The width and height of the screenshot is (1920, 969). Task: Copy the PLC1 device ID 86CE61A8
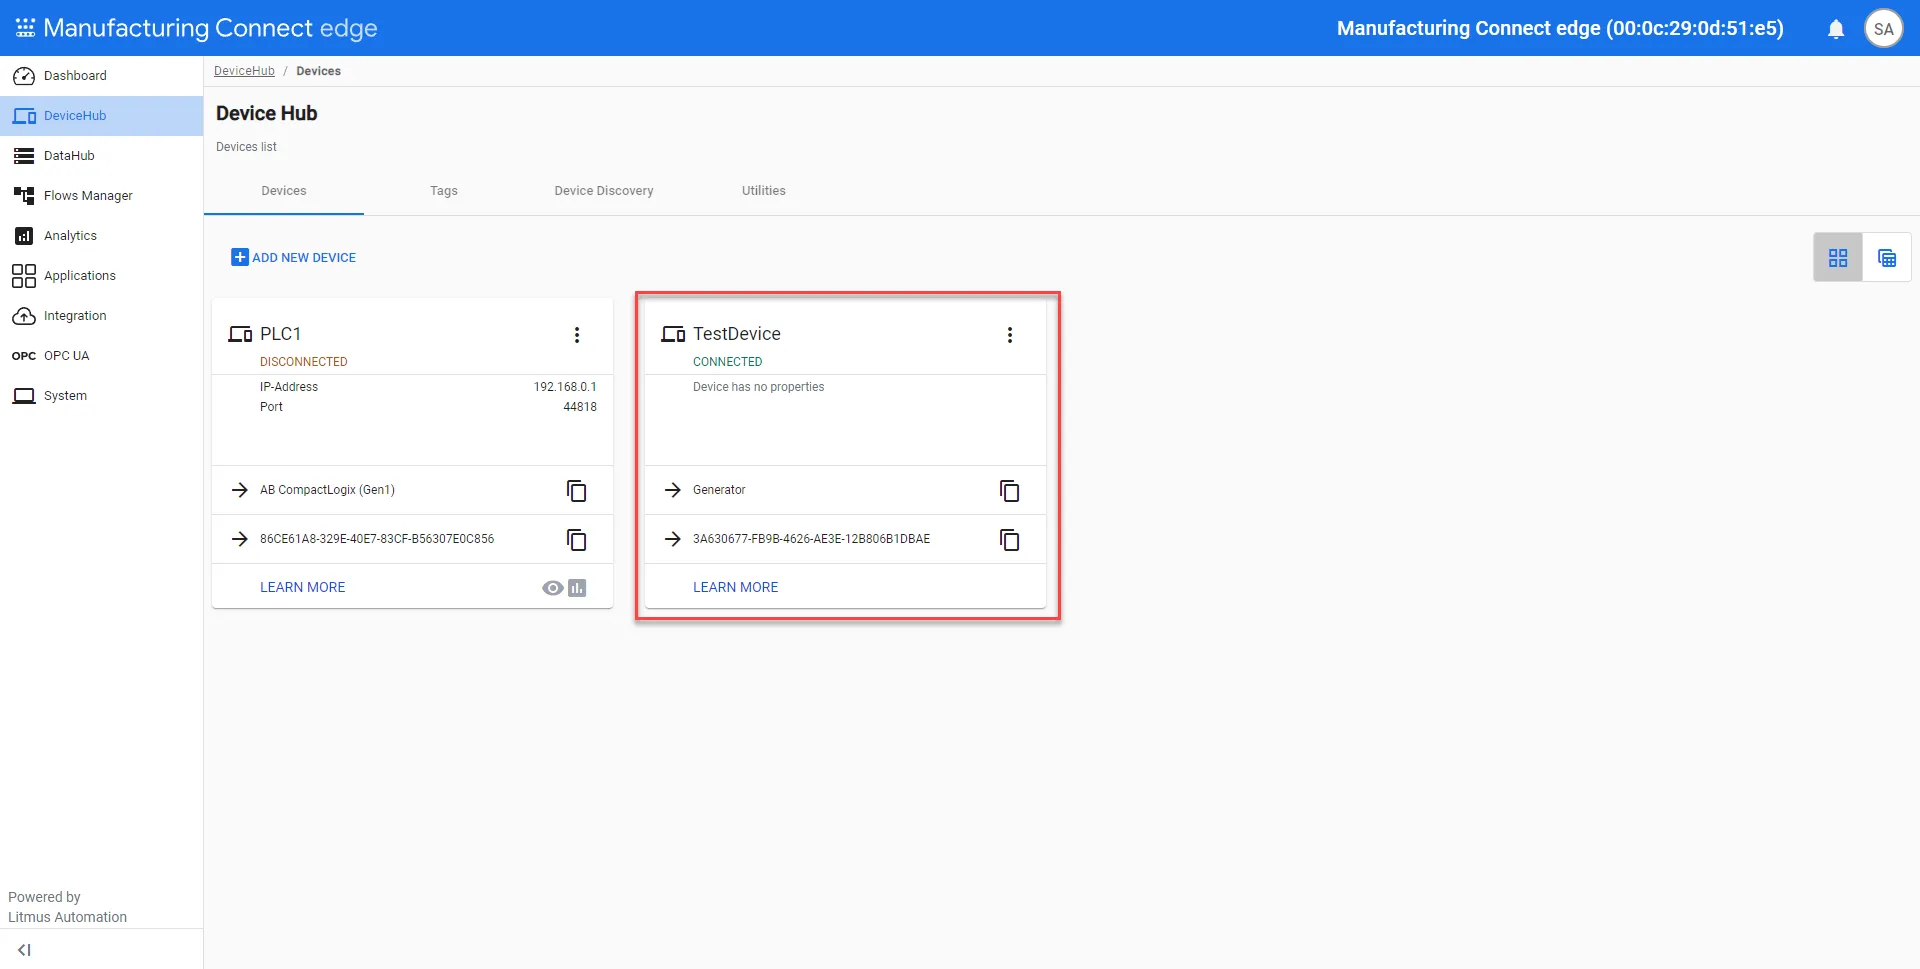[x=577, y=540]
